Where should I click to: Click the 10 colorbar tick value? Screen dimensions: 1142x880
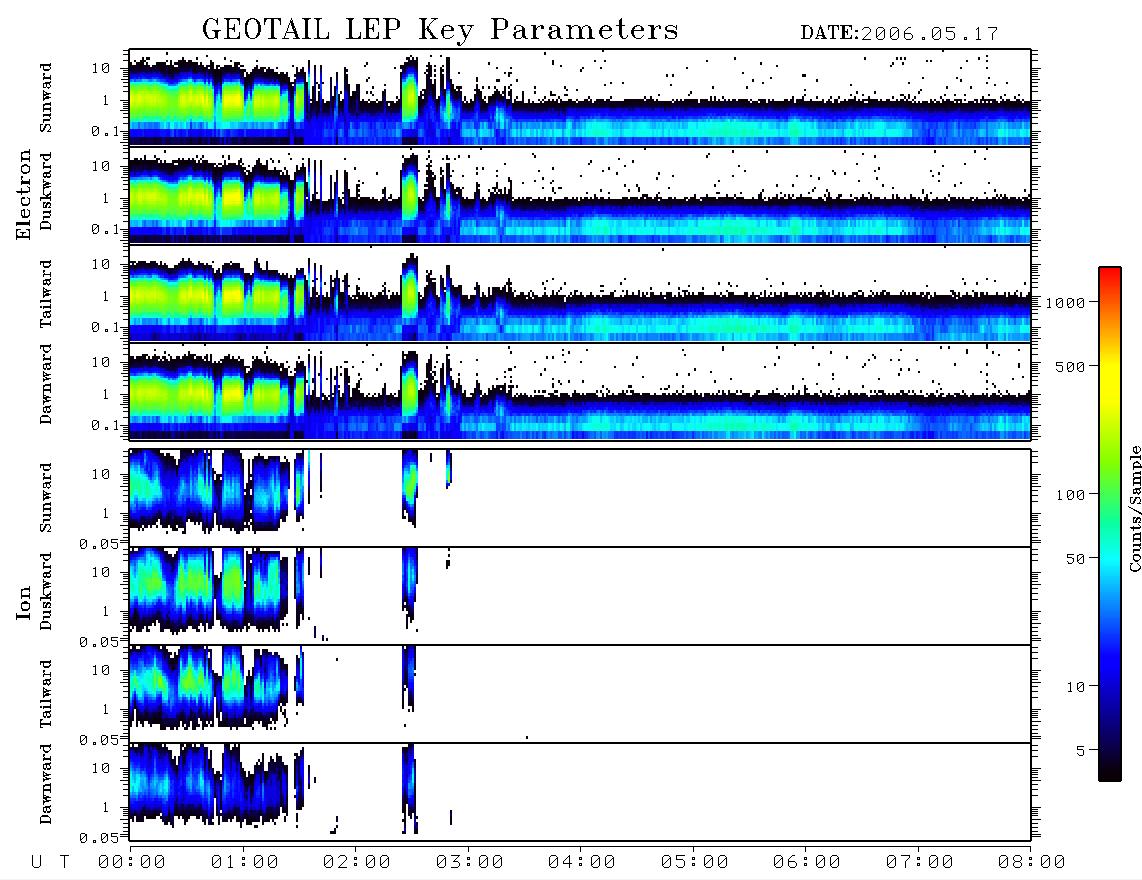coord(1075,688)
